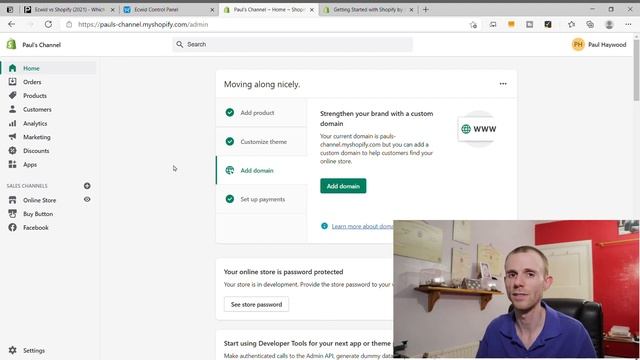
Task: Add a sales channel with plus icon
Action: tap(87, 186)
